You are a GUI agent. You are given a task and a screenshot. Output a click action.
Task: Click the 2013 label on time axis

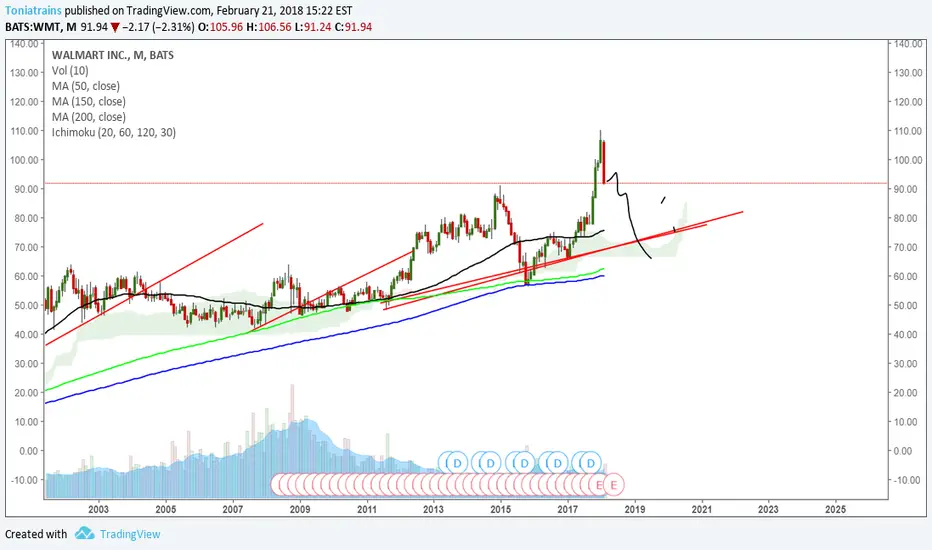click(x=434, y=509)
